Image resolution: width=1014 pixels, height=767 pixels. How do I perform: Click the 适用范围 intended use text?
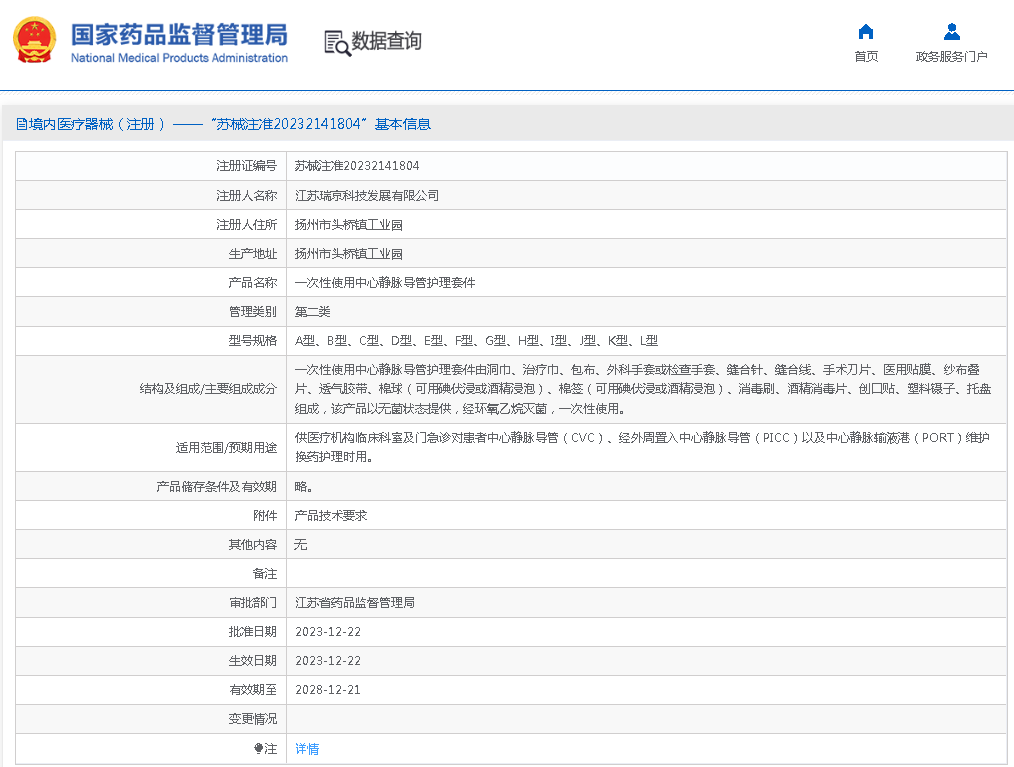click(x=642, y=447)
